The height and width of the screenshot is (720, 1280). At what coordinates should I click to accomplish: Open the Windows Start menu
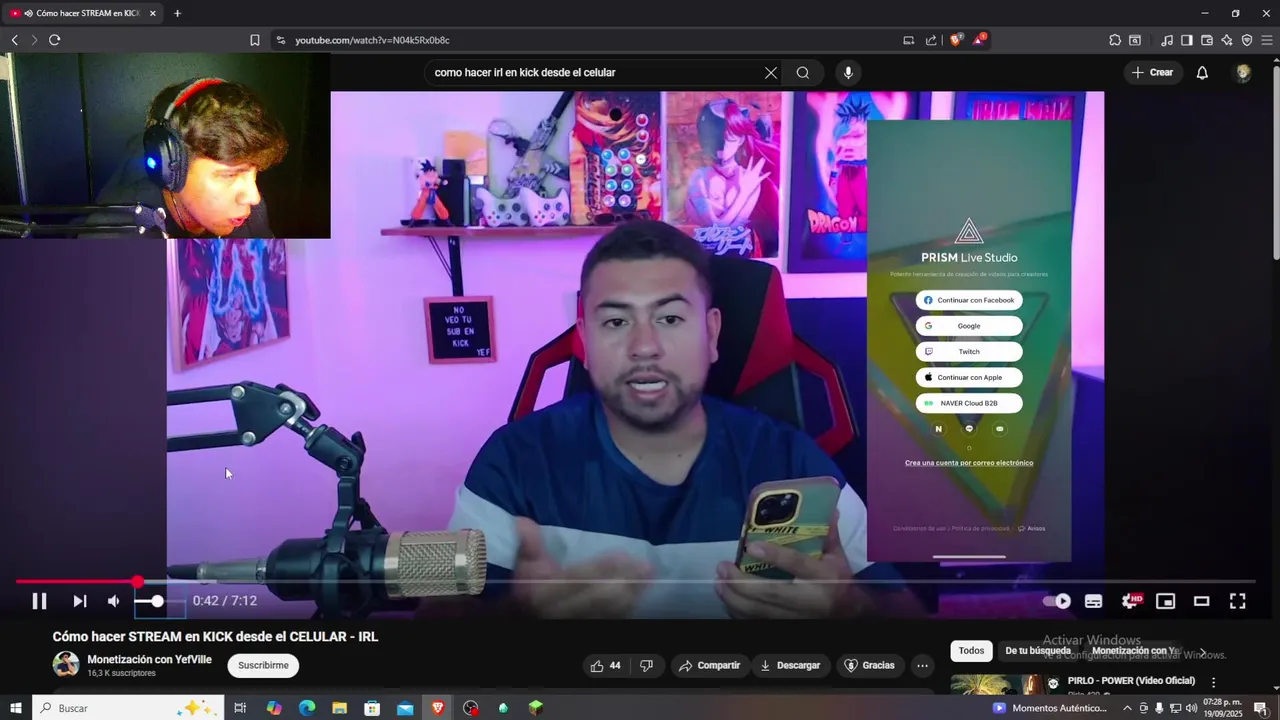(16, 708)
